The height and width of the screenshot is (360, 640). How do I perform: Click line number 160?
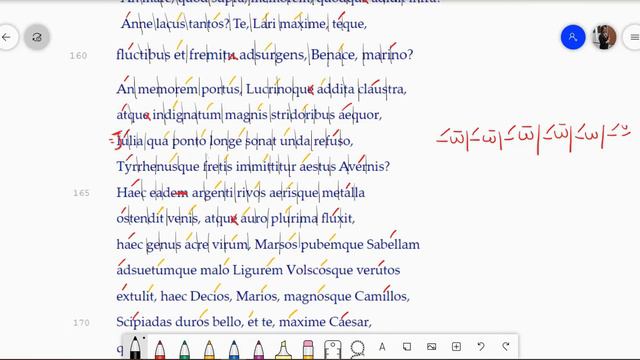pyautogui.click(x=78, y=56)
